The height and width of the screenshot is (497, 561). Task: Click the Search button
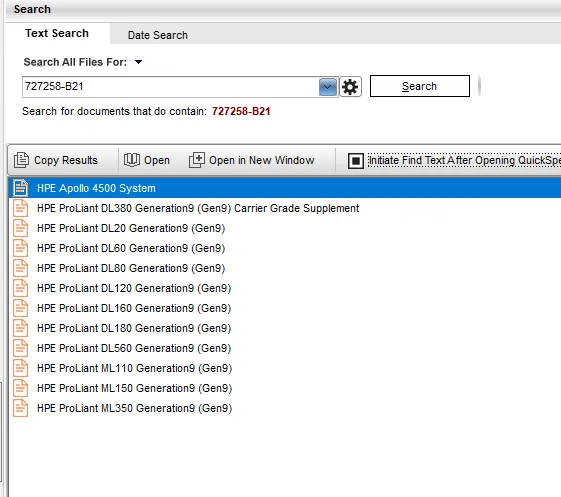[420, 86]
